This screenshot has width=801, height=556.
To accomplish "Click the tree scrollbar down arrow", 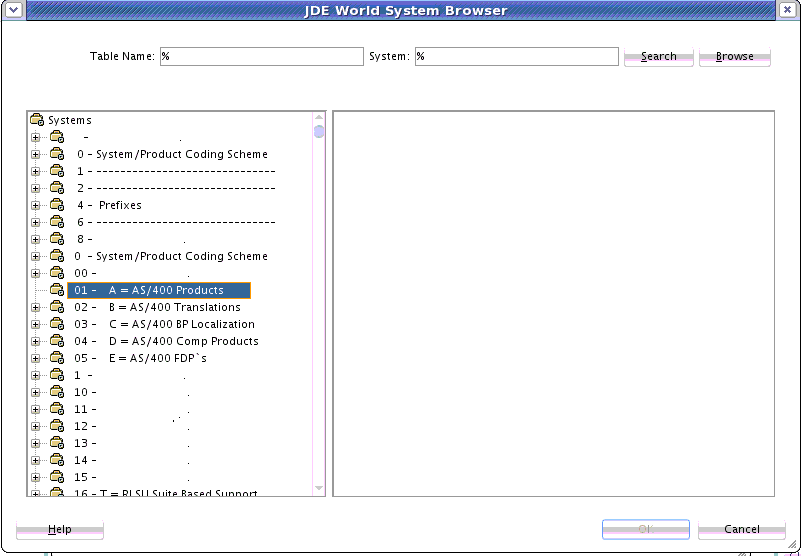I will [x=319, y=488].
